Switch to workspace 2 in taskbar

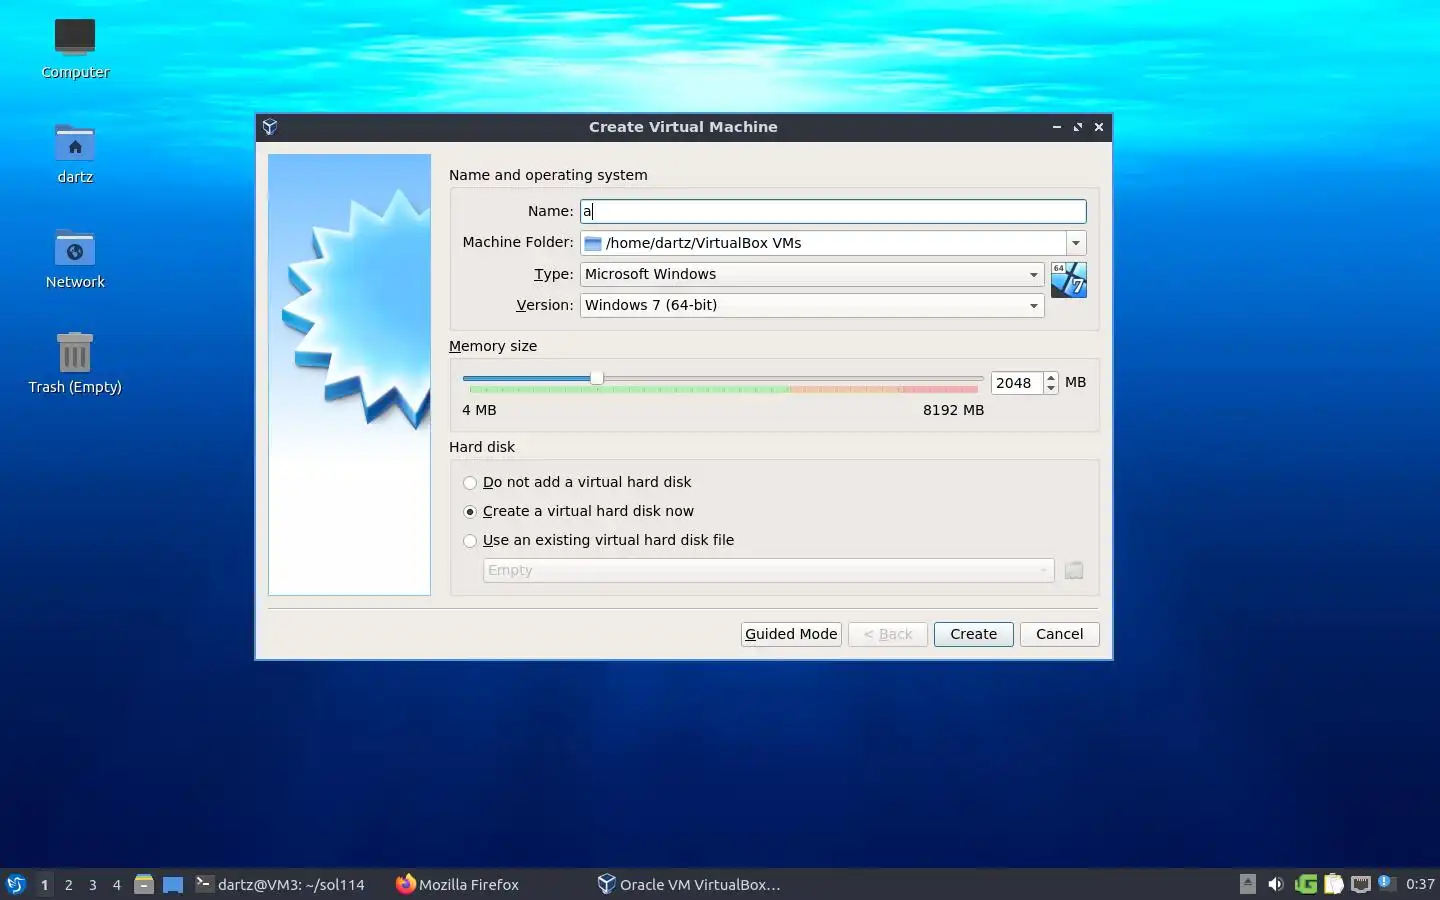pos(68,884)
